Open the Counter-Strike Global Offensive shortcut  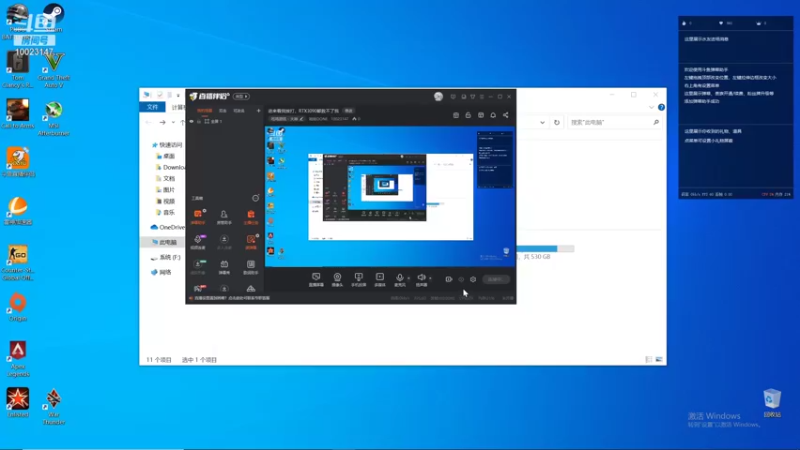tap(18, 263)
